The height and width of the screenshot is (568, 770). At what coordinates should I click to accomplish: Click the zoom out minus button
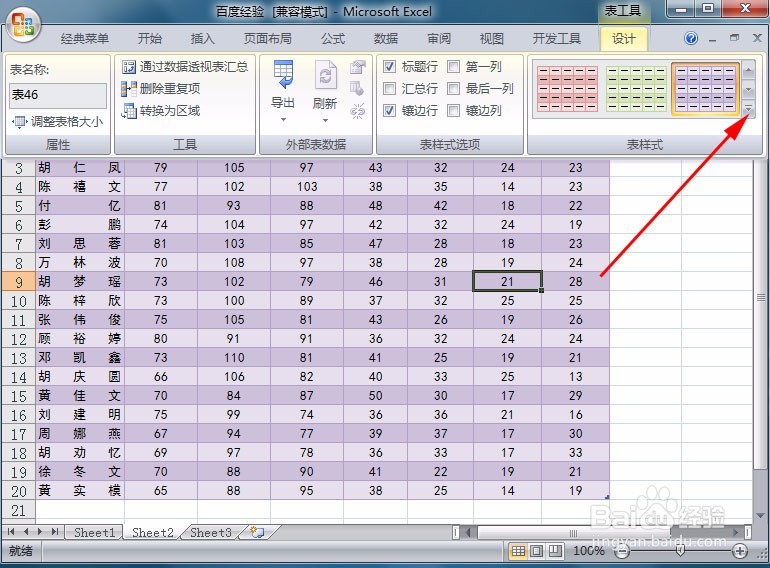coord(623,551)
